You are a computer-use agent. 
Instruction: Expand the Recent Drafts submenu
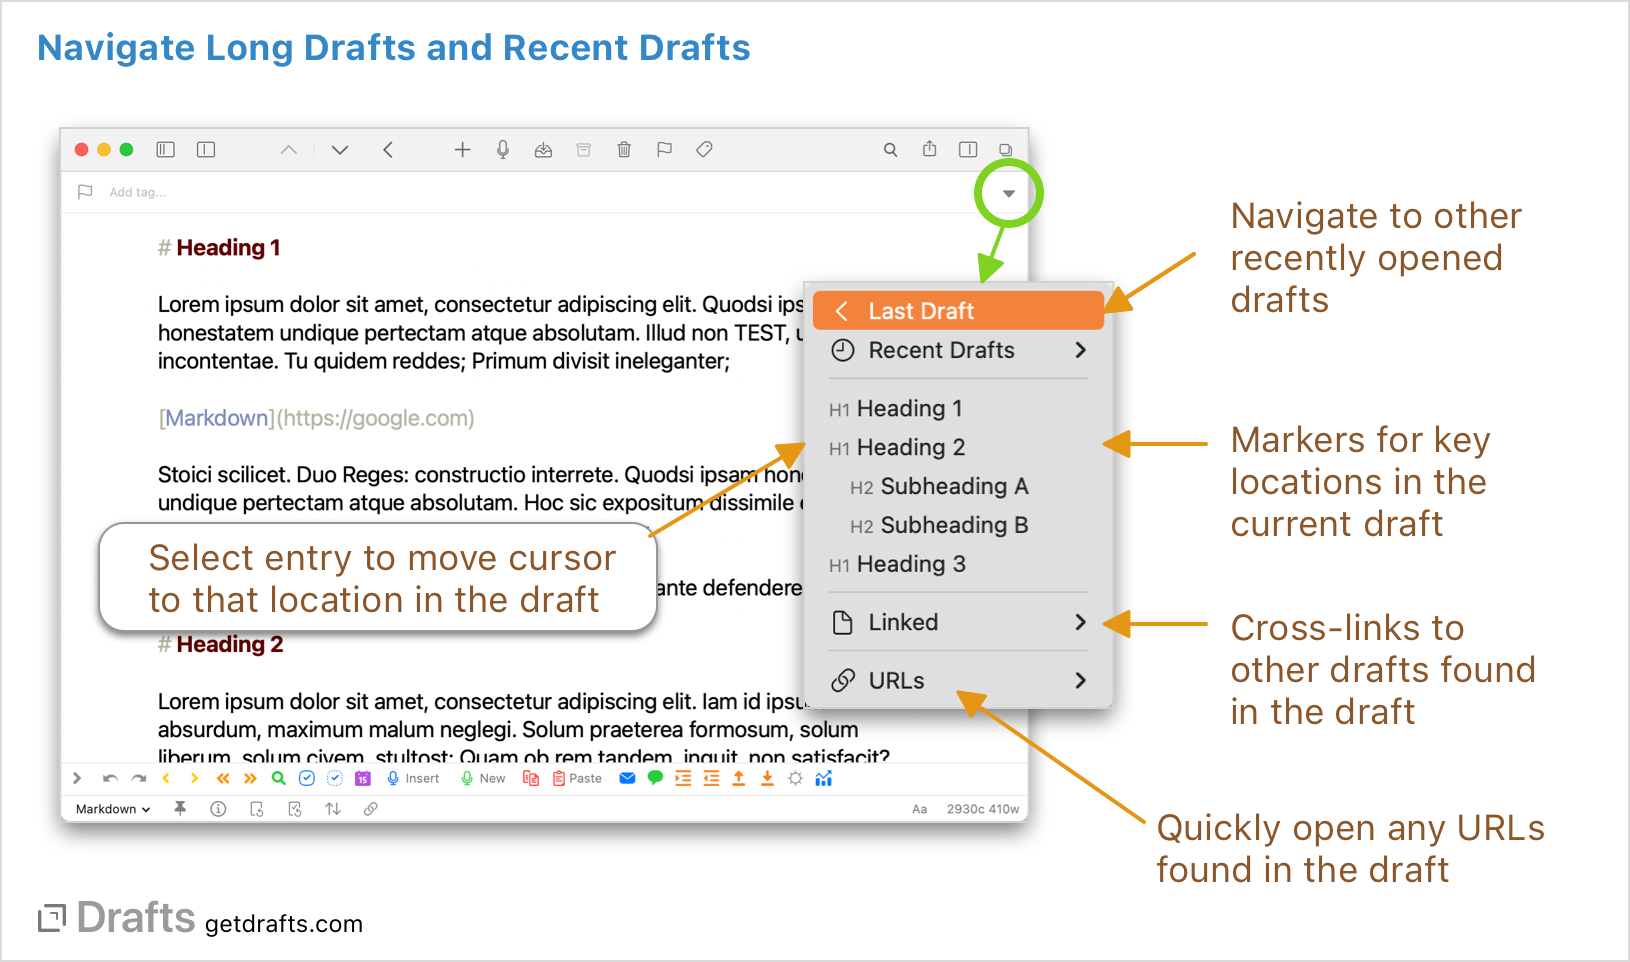point(940,350)
